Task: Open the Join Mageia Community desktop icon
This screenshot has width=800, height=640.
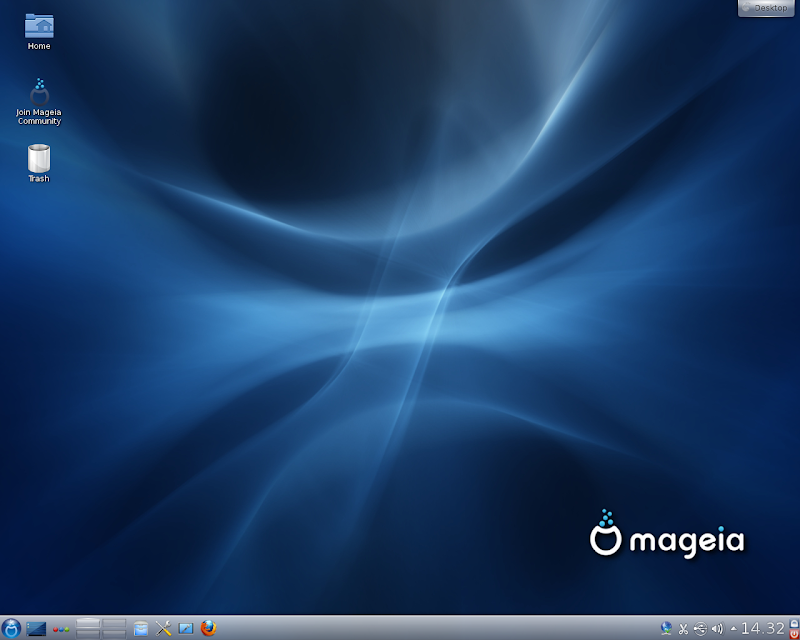Action: (39, 102)
